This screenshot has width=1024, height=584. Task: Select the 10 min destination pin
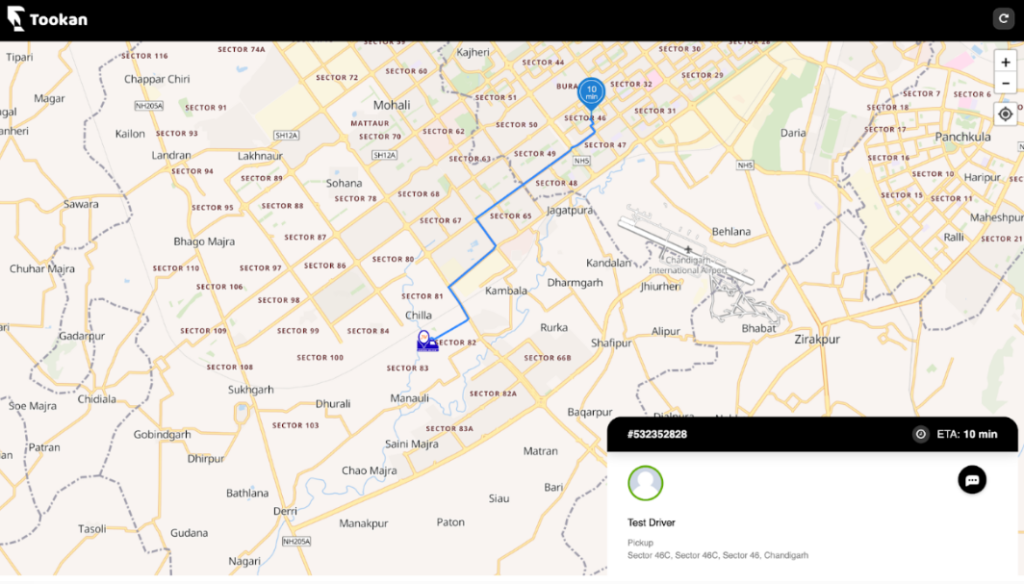tap(591, 94)
